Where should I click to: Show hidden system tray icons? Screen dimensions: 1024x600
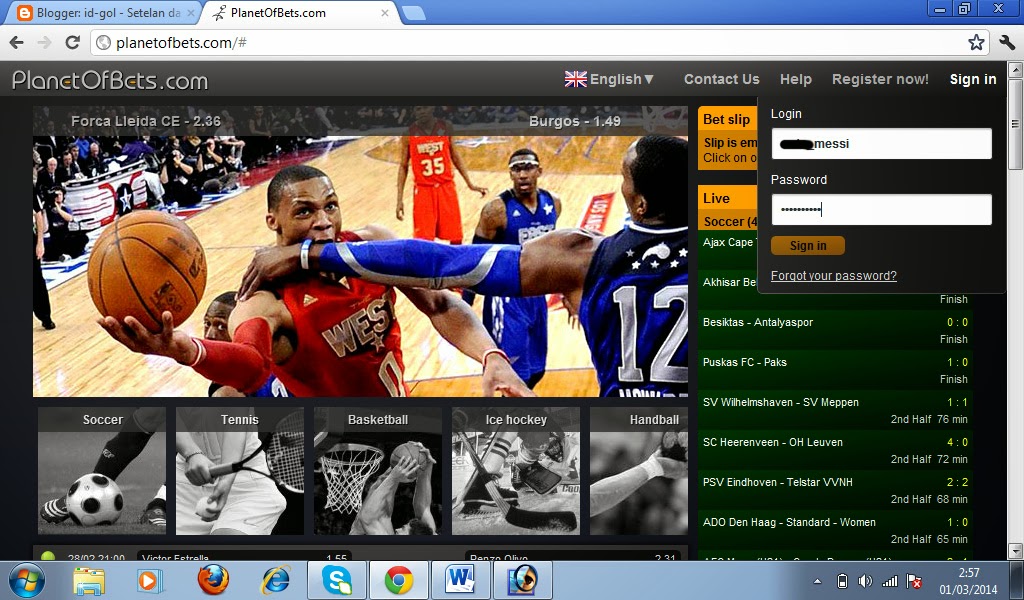(817, 580)
